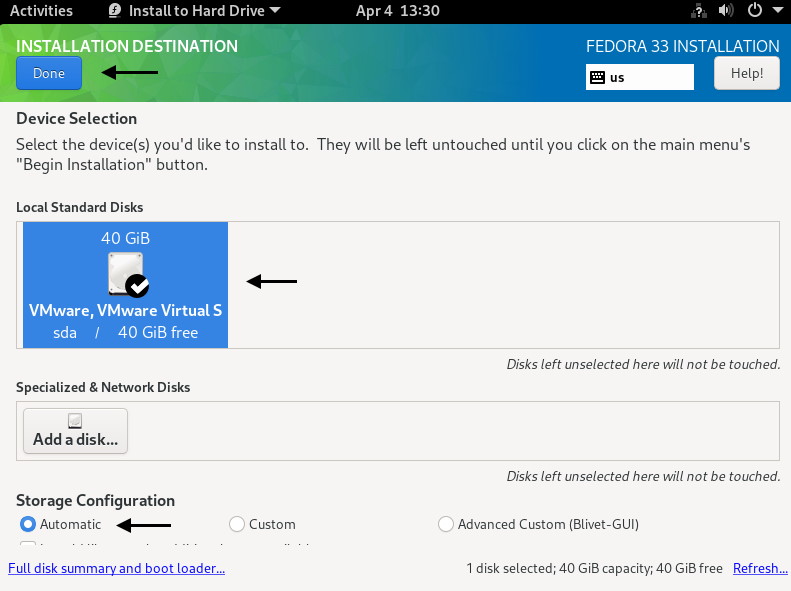Click the power icon in top bar
The image size is (791, 591).
(755, 10)
